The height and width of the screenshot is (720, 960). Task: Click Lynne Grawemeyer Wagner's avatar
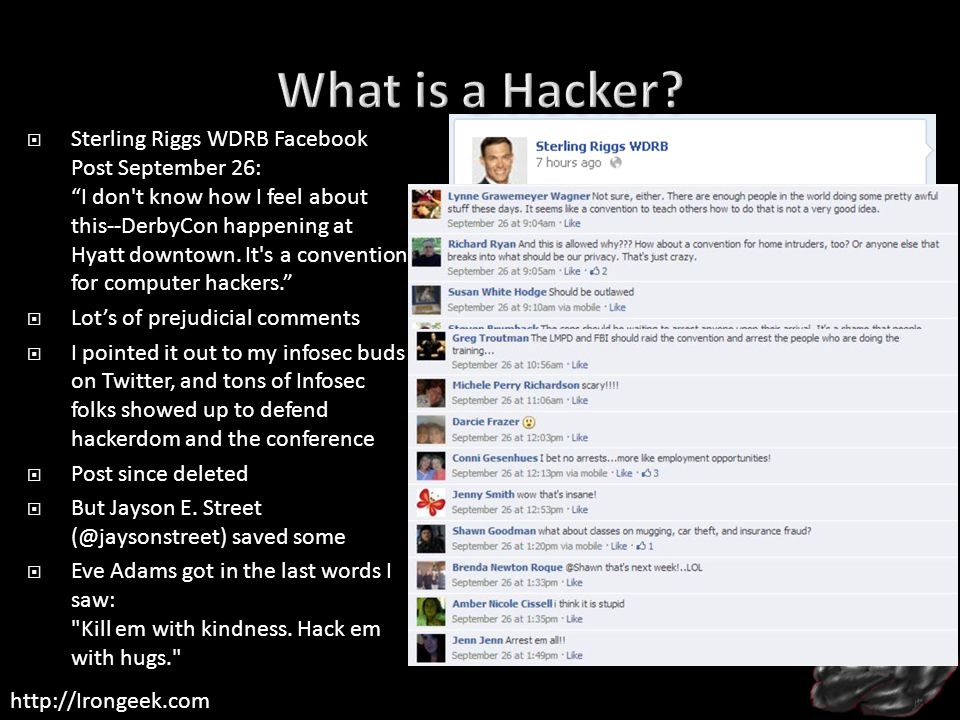point(426,204)
